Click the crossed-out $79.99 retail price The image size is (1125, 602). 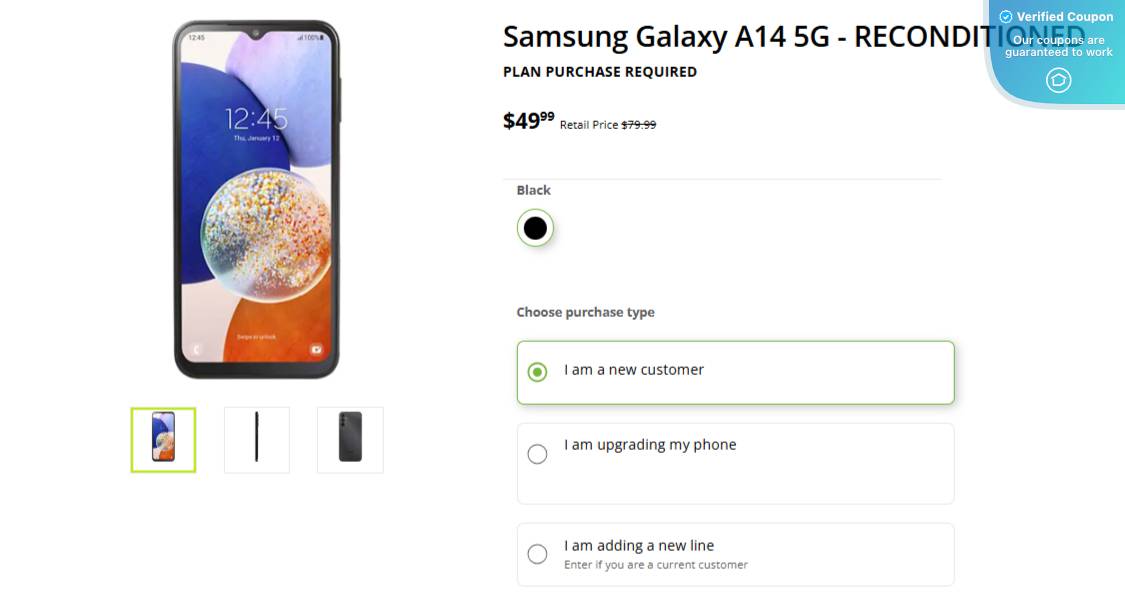tap(639, 125)
